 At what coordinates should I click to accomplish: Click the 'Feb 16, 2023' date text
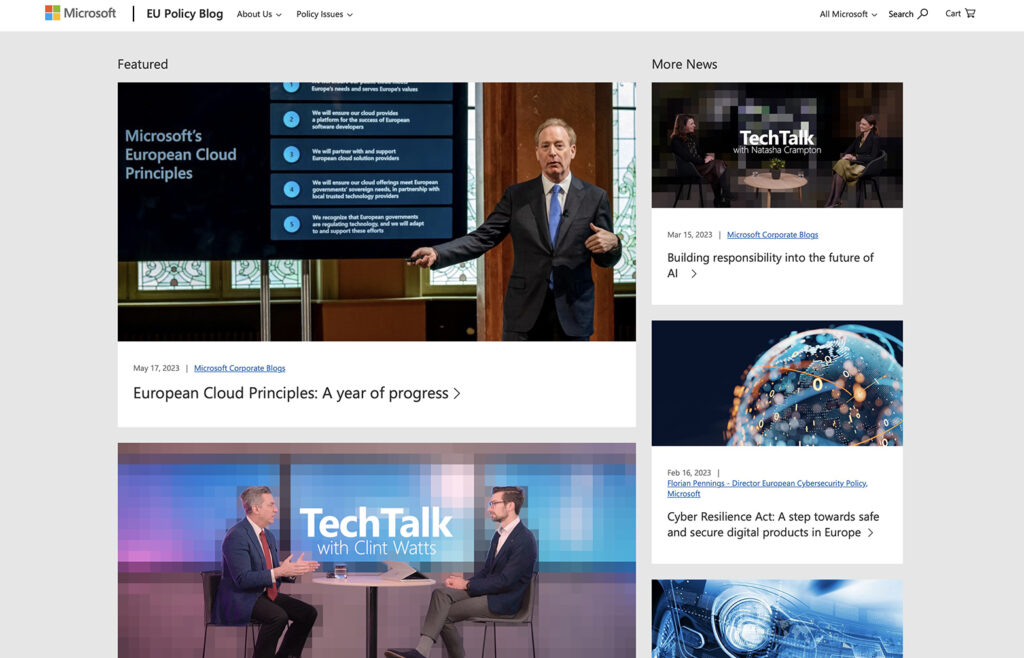pos(689,473)
